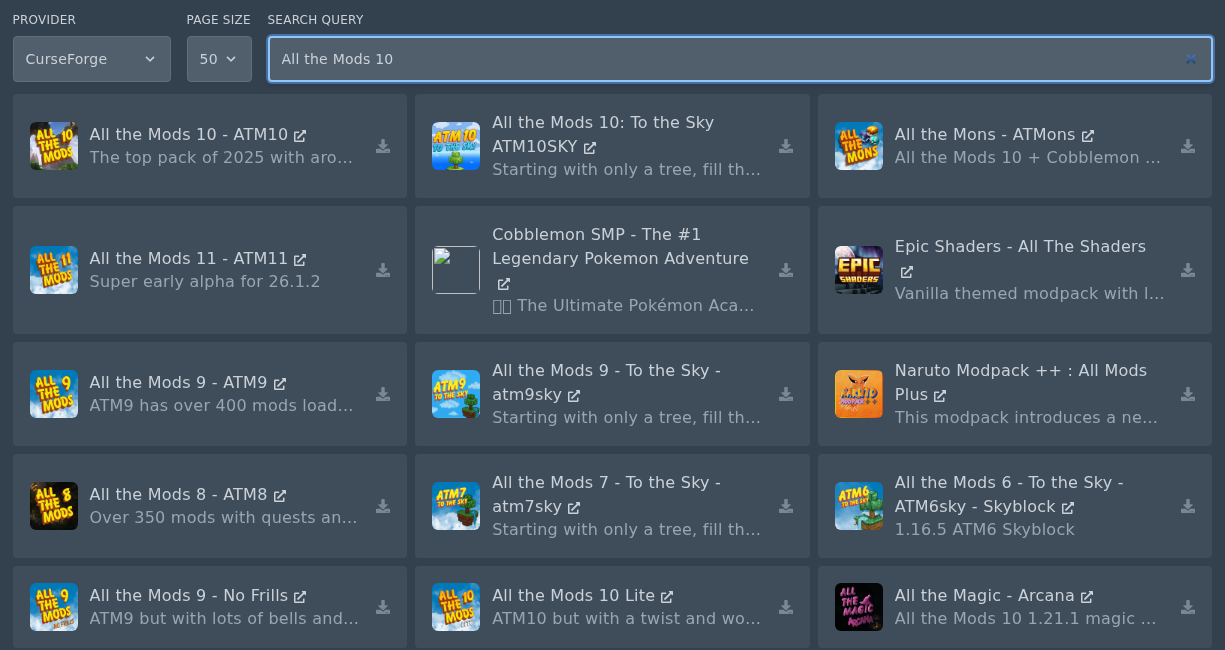Screen dimensions: 1225x650
Task: Select '1.16.5 ATM6 Skyblock' description text
Action: [985, 530]
